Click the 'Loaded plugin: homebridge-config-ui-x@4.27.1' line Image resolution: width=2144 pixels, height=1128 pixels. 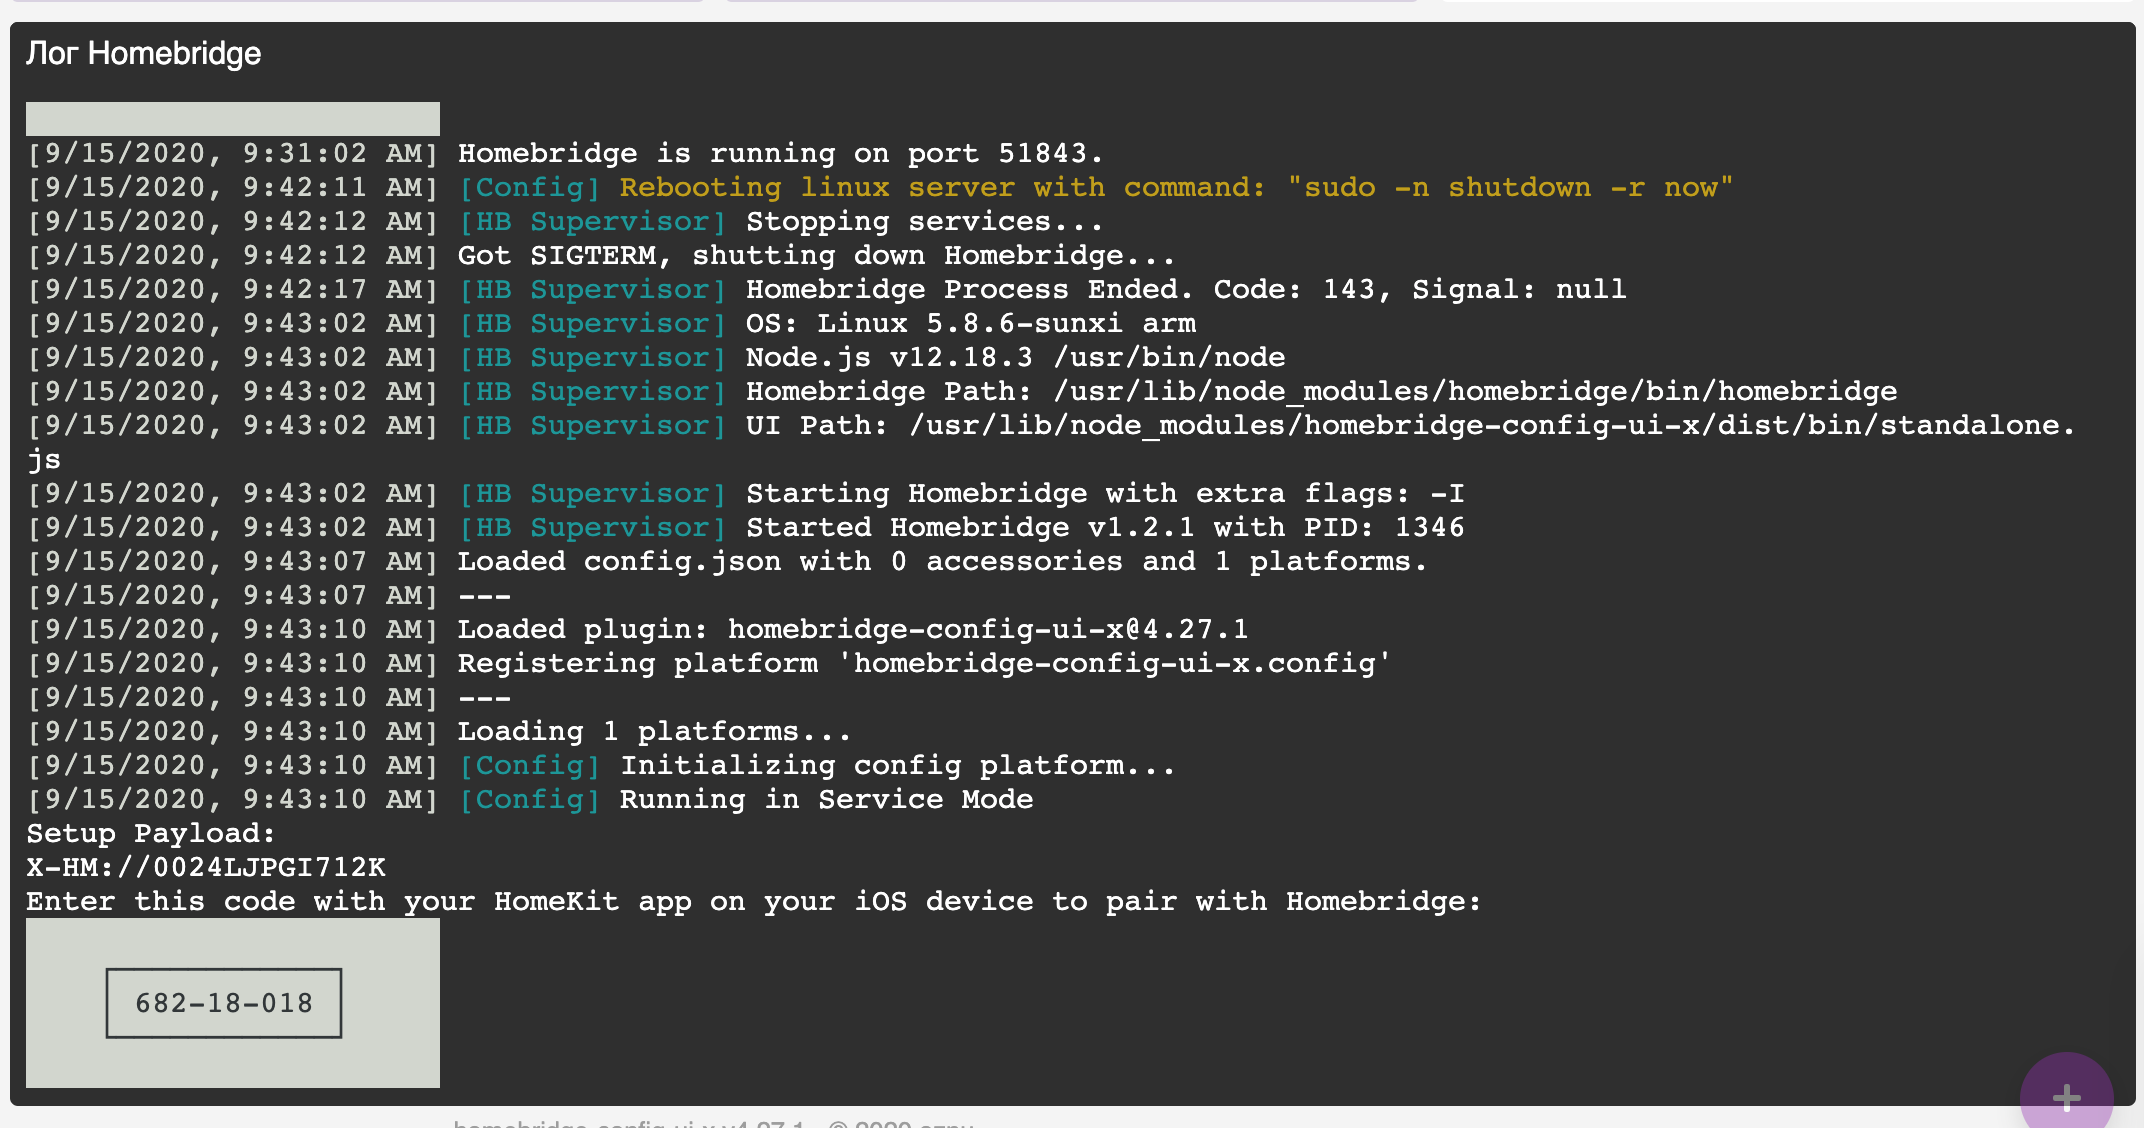pos(637,629)
